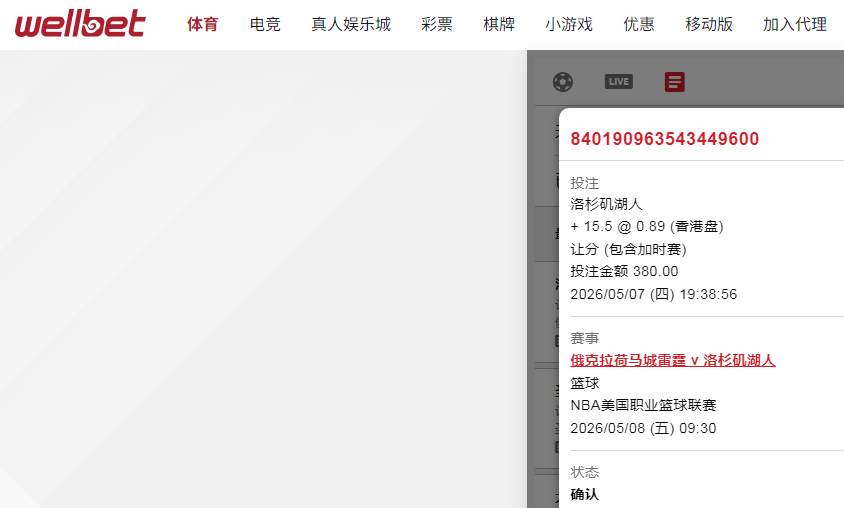
Task: Go to 真人娱乐城 live casino
Action: point(351,24)
